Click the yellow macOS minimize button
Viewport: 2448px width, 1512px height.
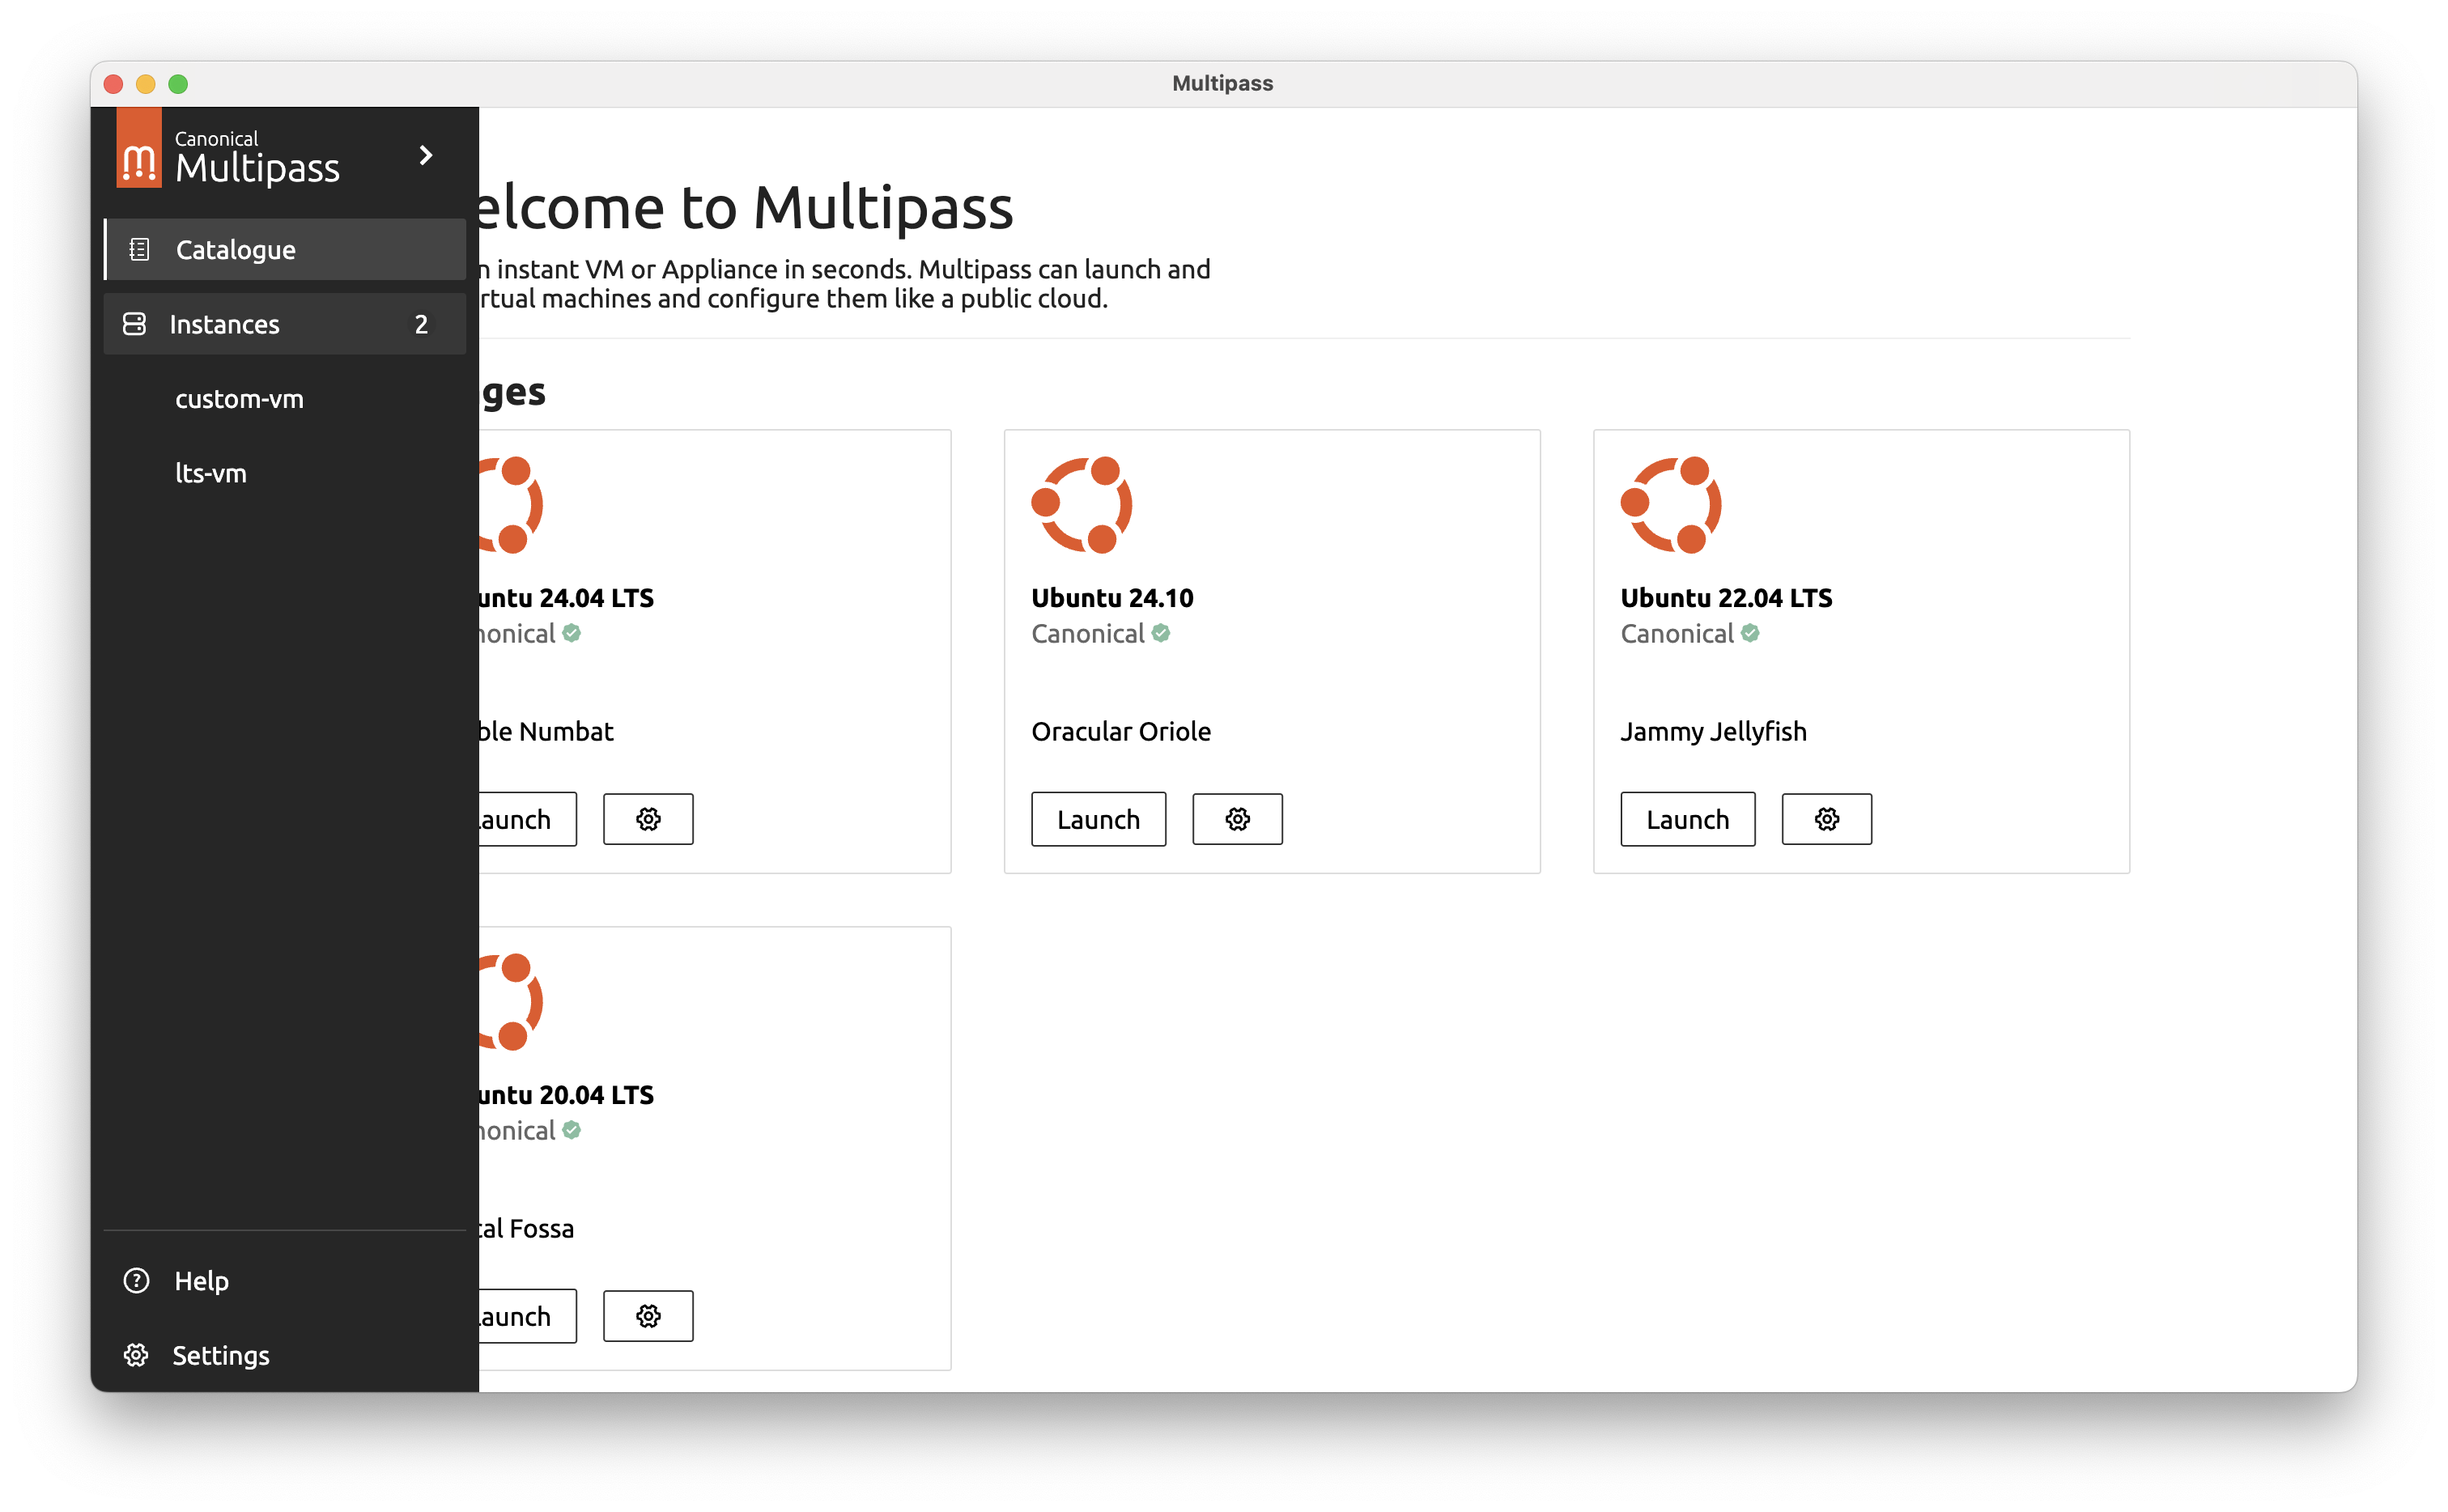(146, 84)
